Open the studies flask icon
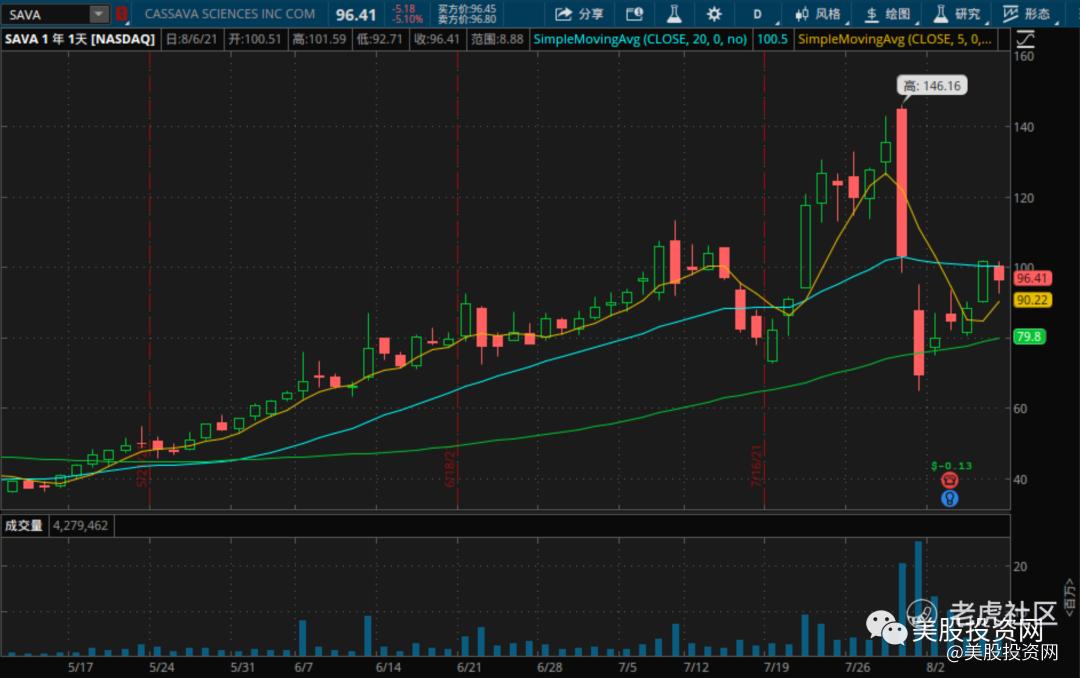The height and width of the screenshot is (678, 1080). (x=674, y=14)
